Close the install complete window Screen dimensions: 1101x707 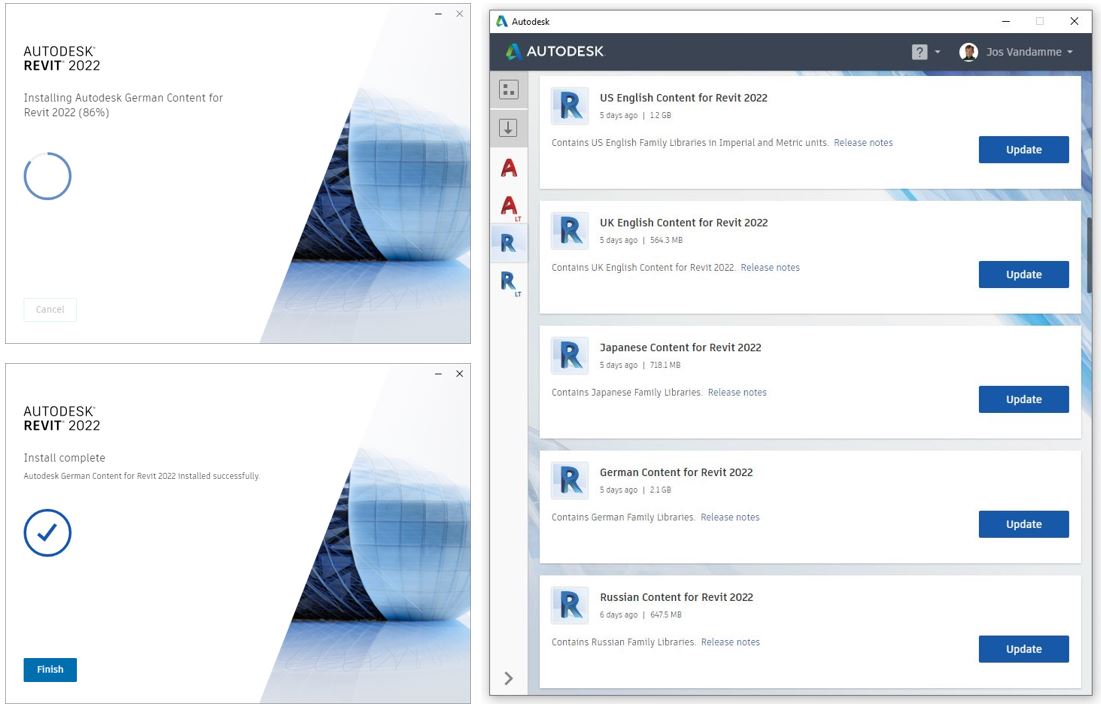pos(459,374)
